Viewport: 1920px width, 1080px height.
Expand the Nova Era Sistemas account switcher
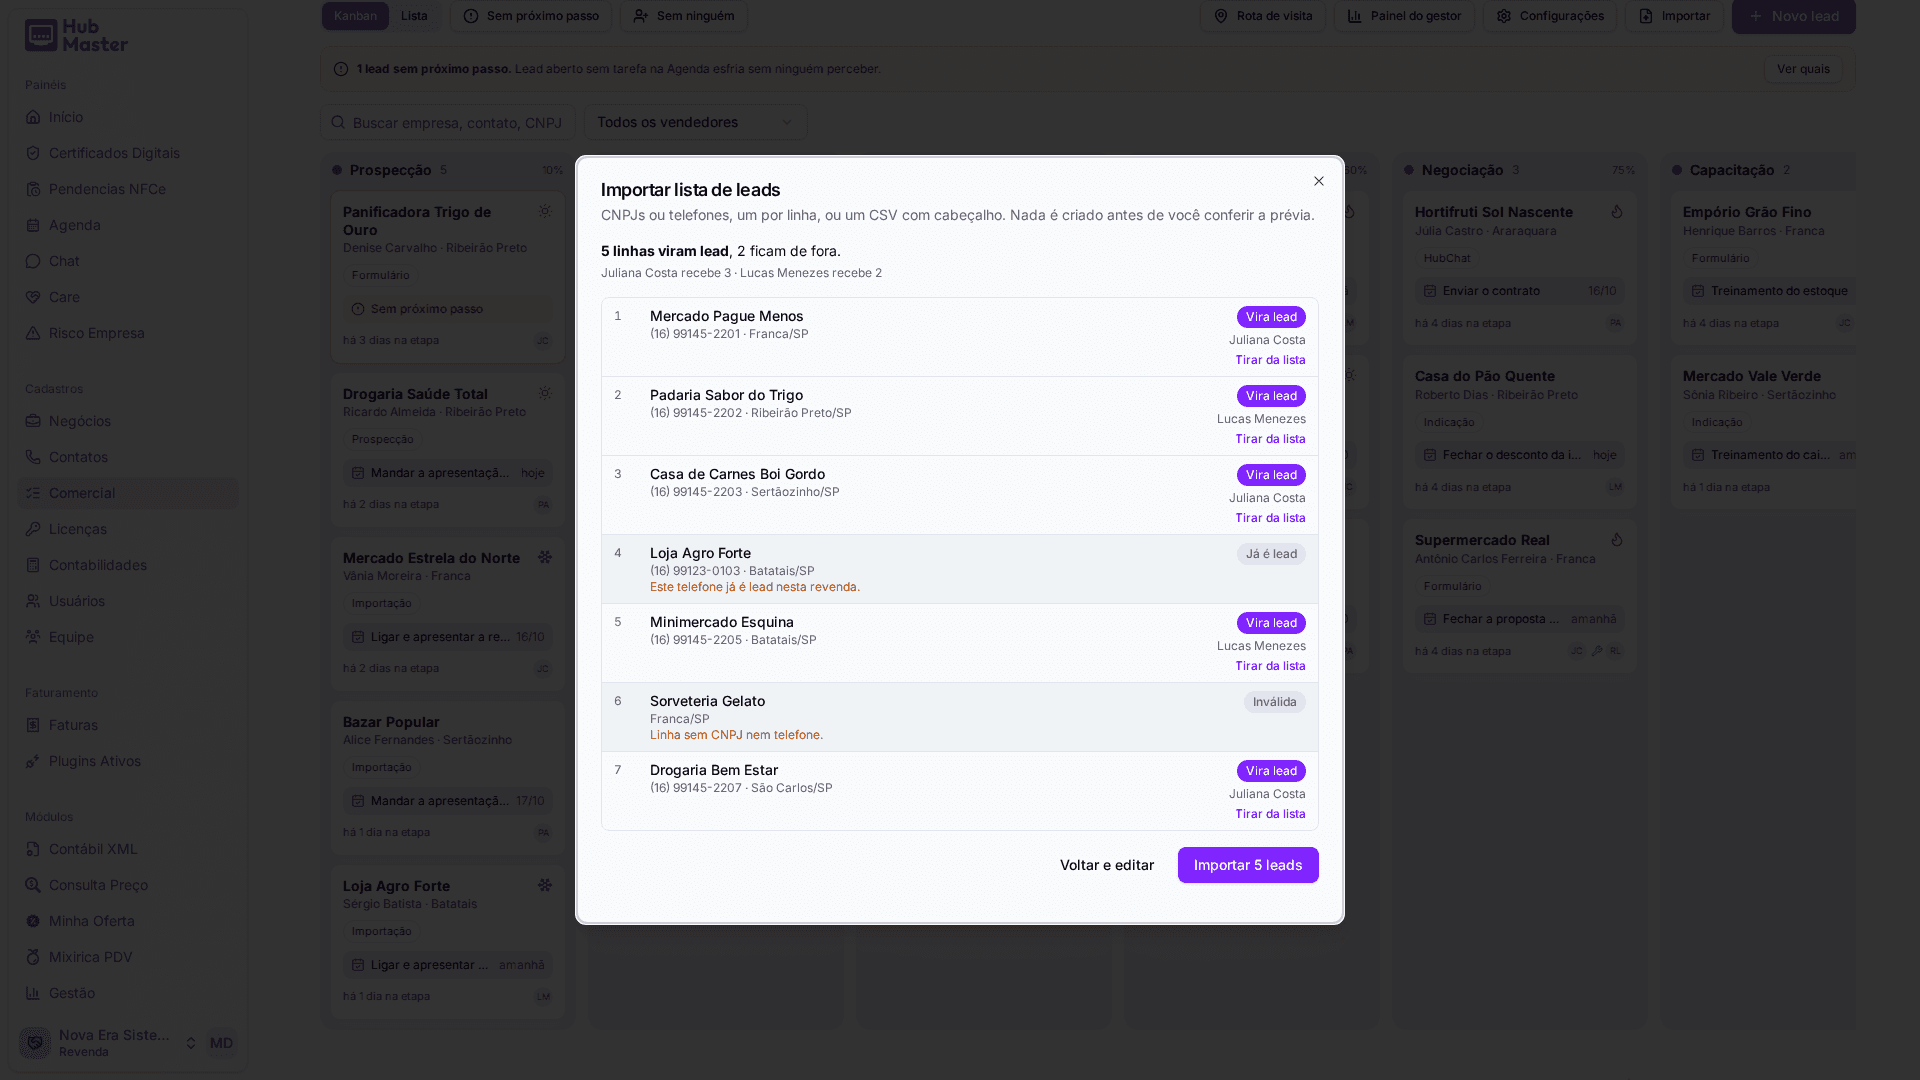pos(108,1043)
